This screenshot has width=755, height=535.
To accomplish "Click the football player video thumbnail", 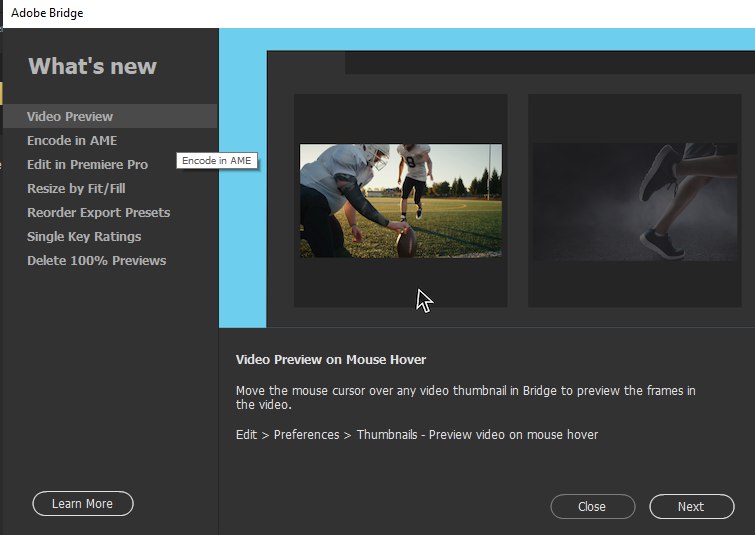I will tap(401, 201).
